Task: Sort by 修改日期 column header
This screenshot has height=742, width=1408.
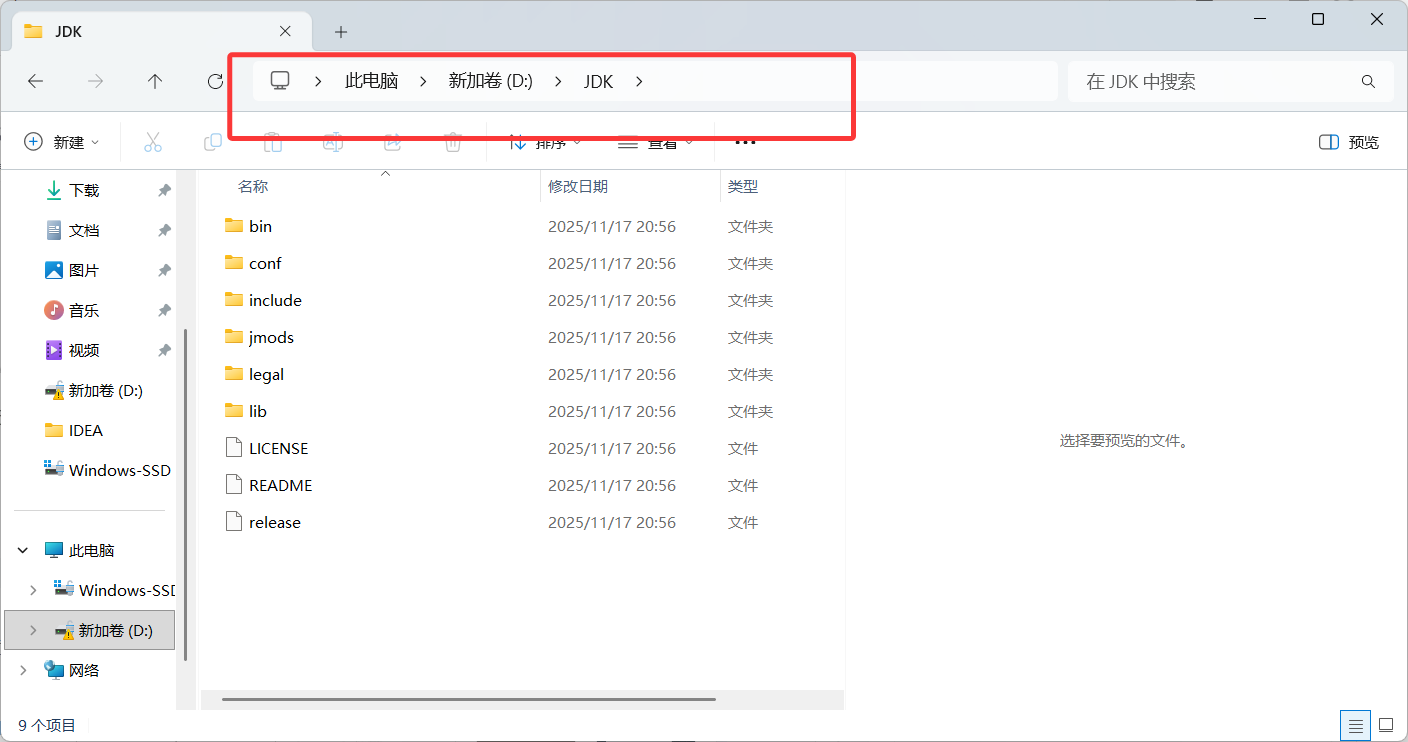Action: pyautogui.click(x=578, y=186)
